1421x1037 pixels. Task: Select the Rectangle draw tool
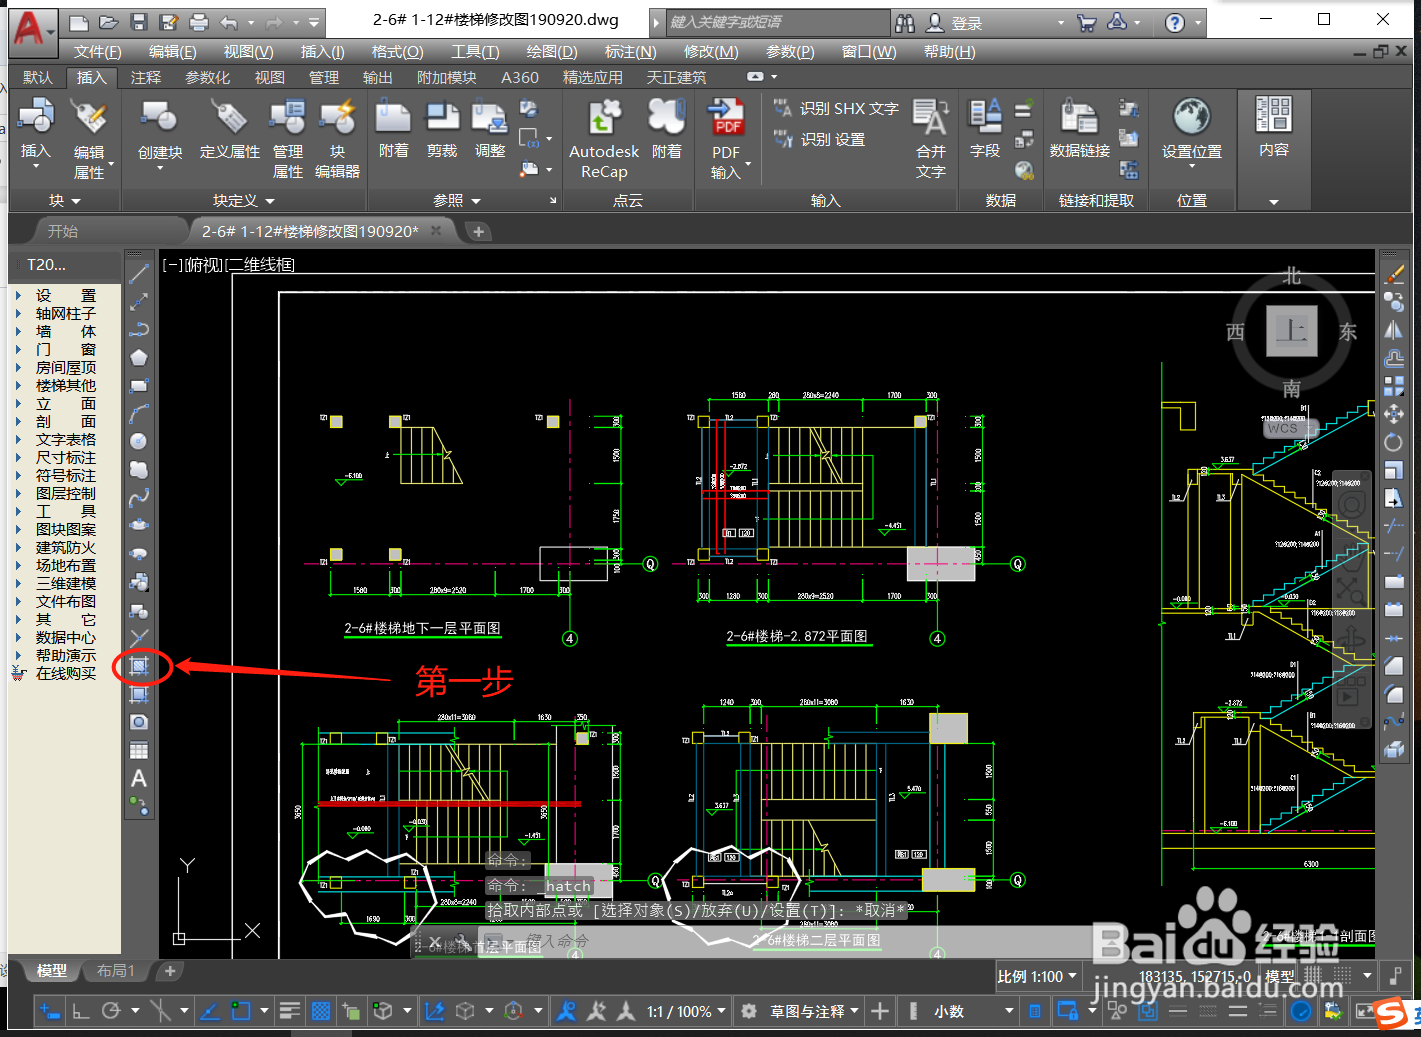(139, 385)
